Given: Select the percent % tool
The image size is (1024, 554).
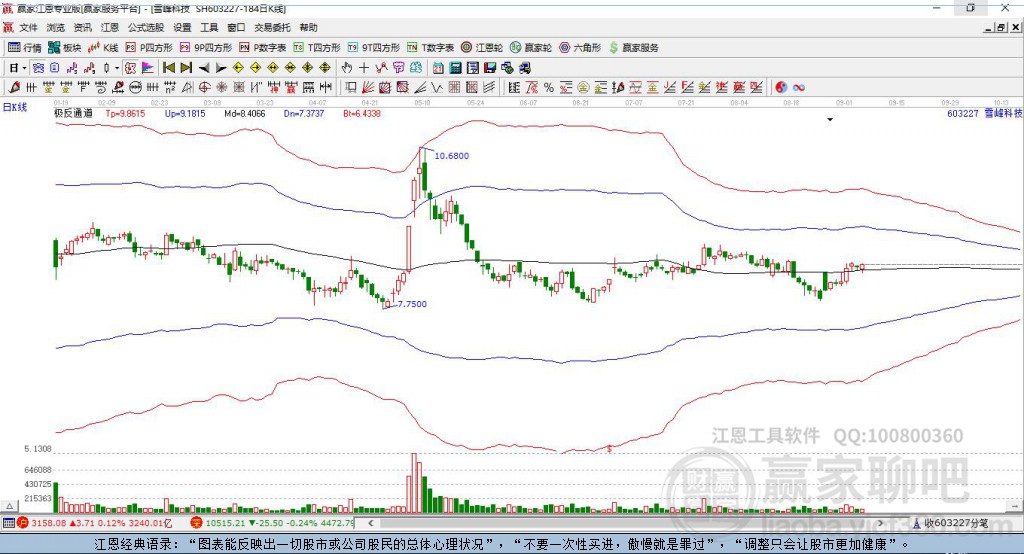Looking at the screenshot, I should tap(549, 87).
